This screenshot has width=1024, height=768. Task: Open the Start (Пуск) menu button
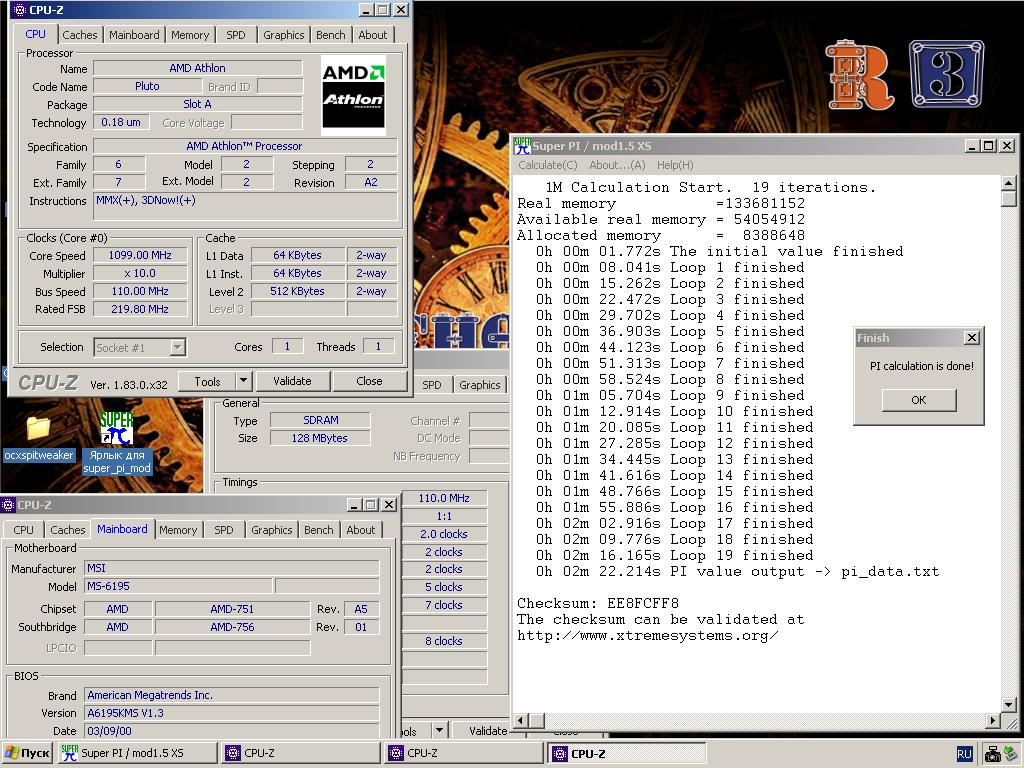pos(27,753)
